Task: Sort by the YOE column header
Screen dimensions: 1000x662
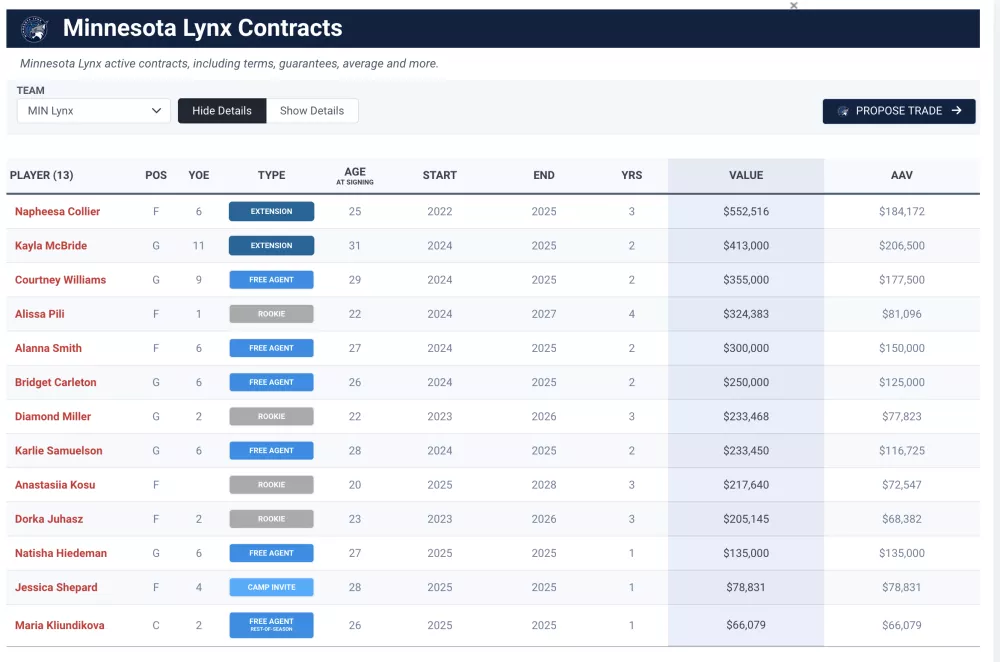Action: 198,175
